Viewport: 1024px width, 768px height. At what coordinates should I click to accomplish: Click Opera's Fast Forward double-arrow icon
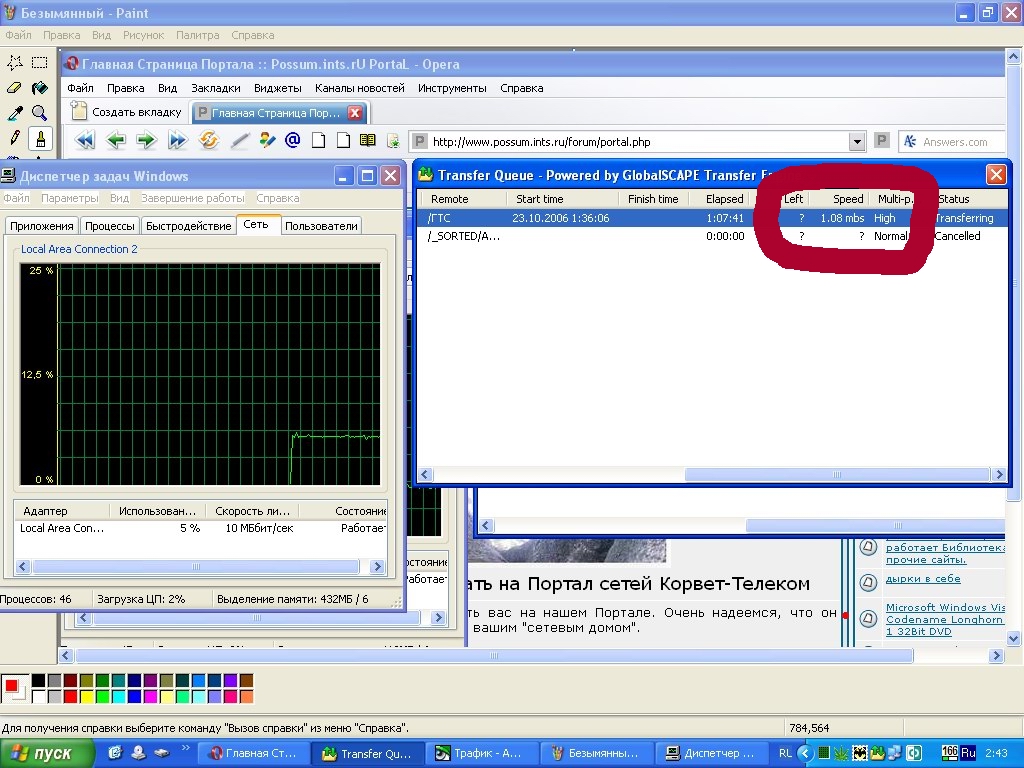(x=177, y=141)
